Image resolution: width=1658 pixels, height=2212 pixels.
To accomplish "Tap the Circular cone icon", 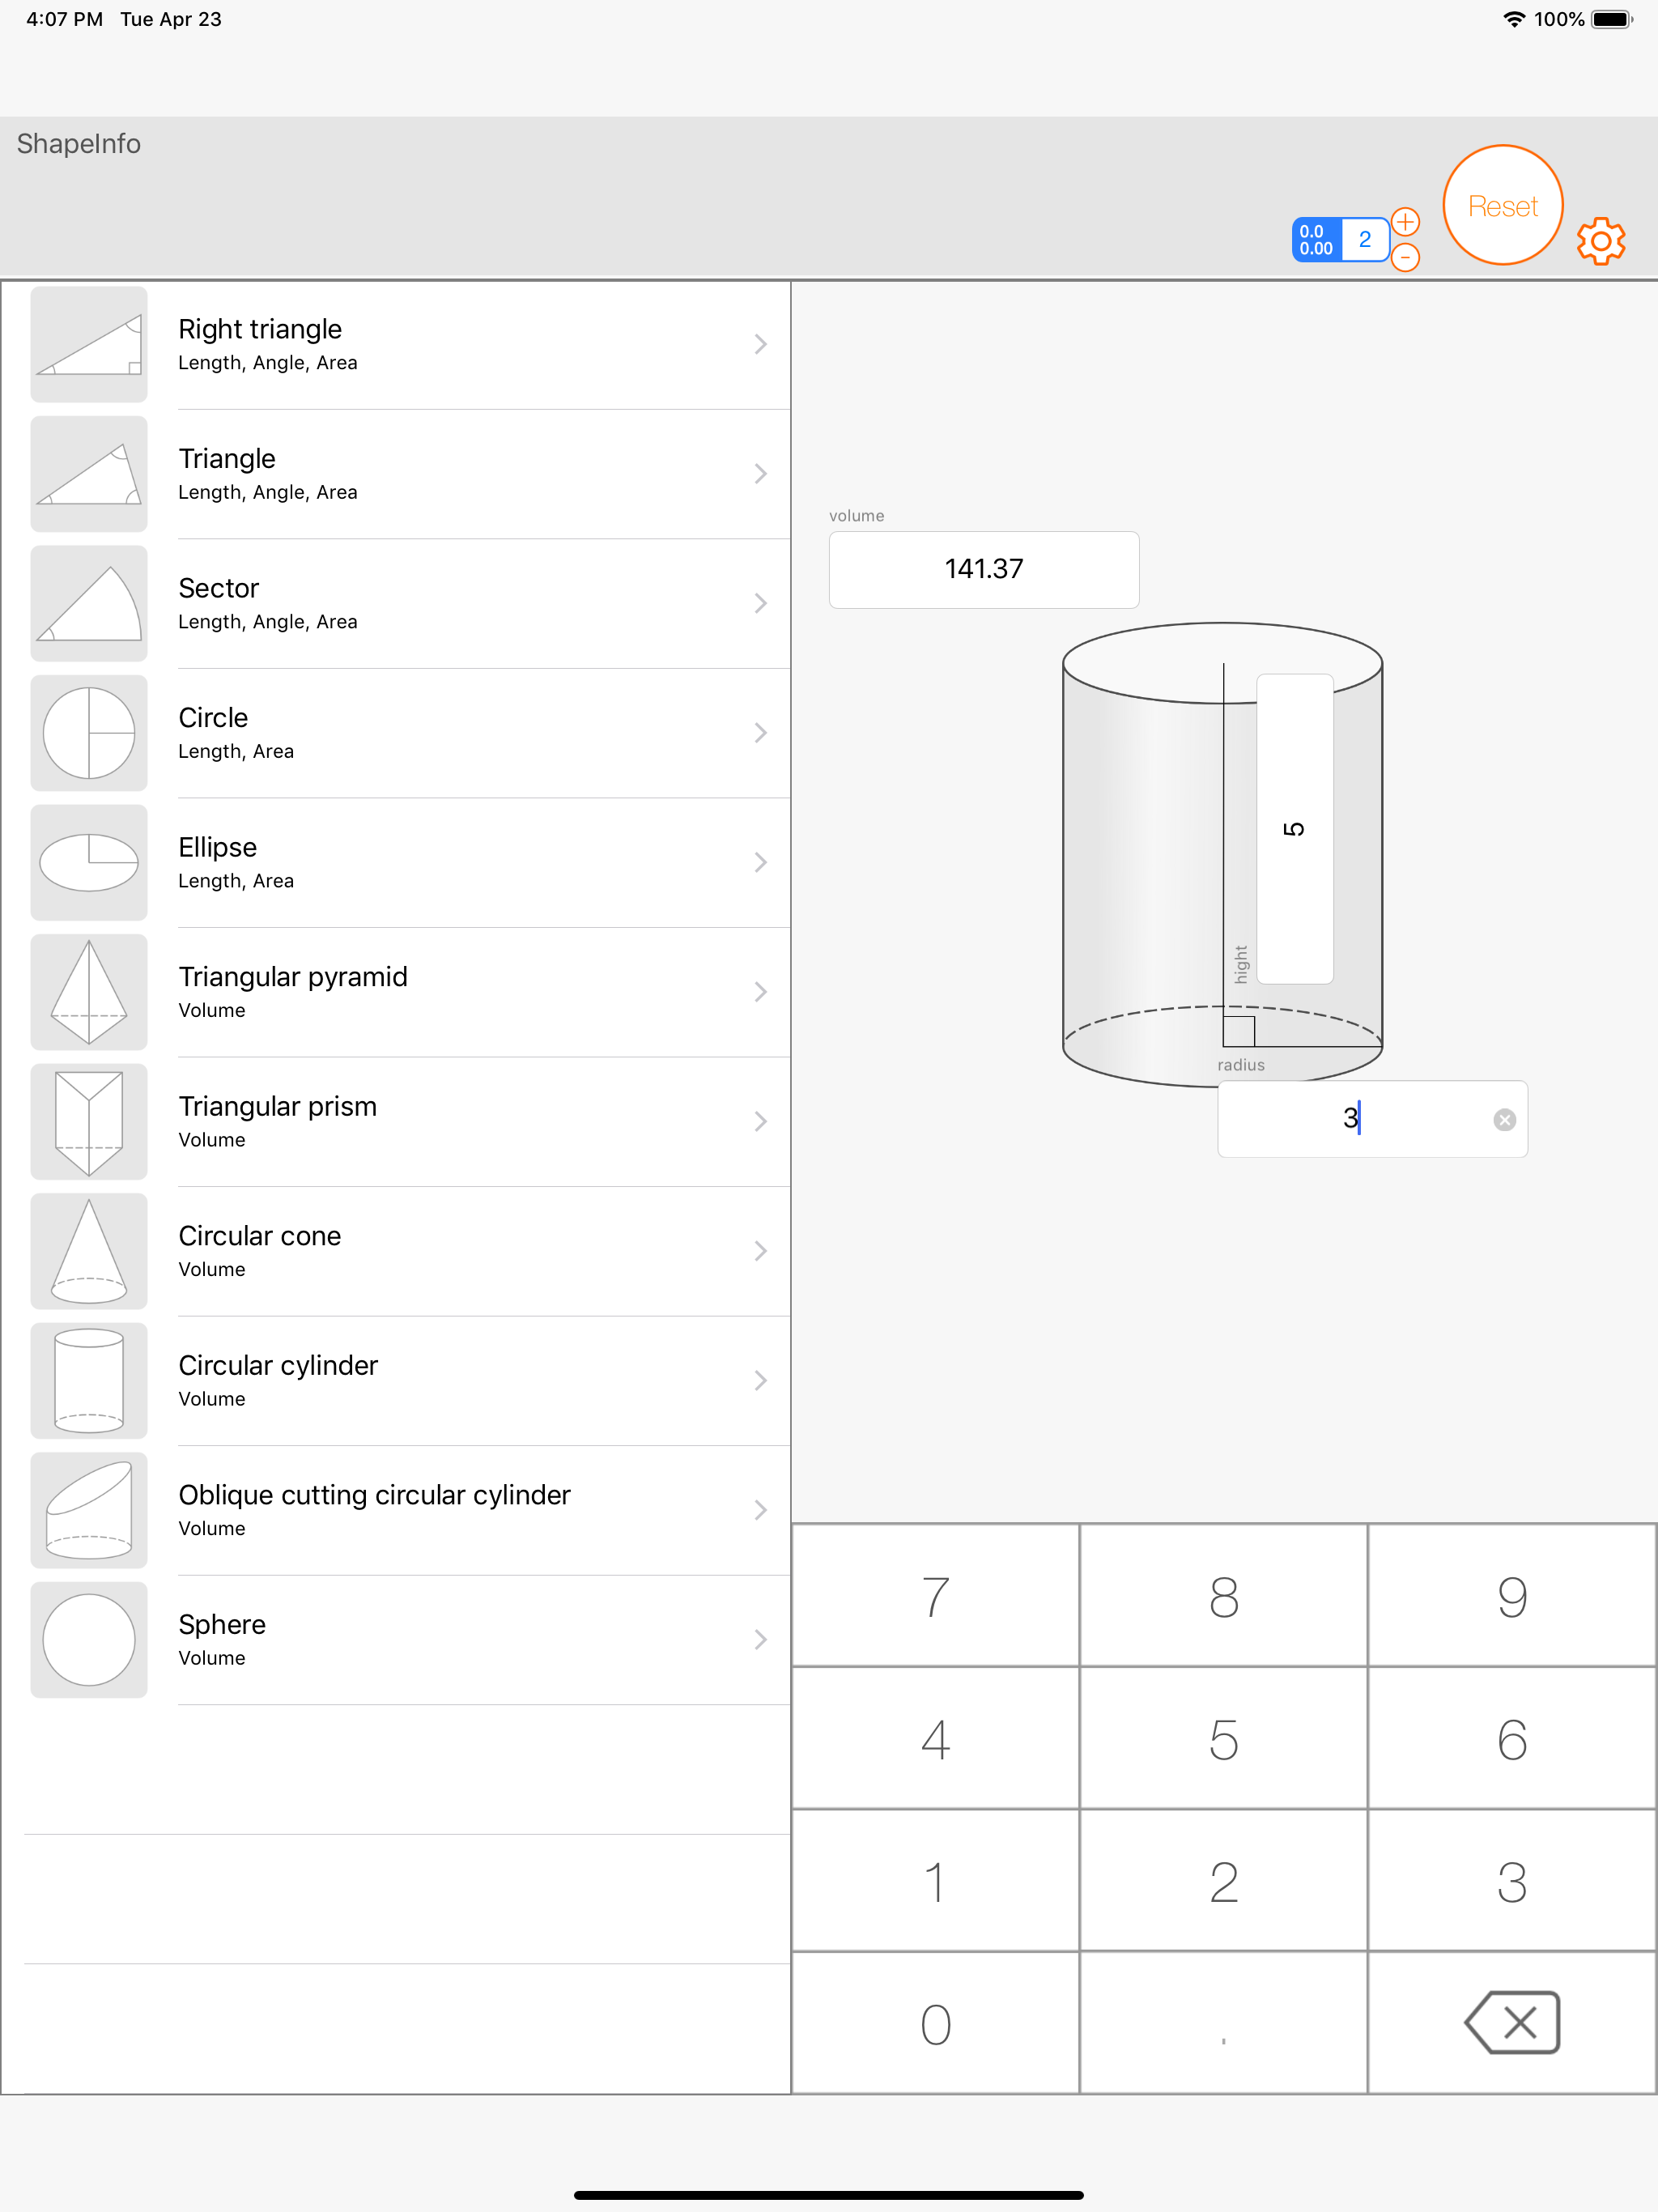I will pos(89,1251).
